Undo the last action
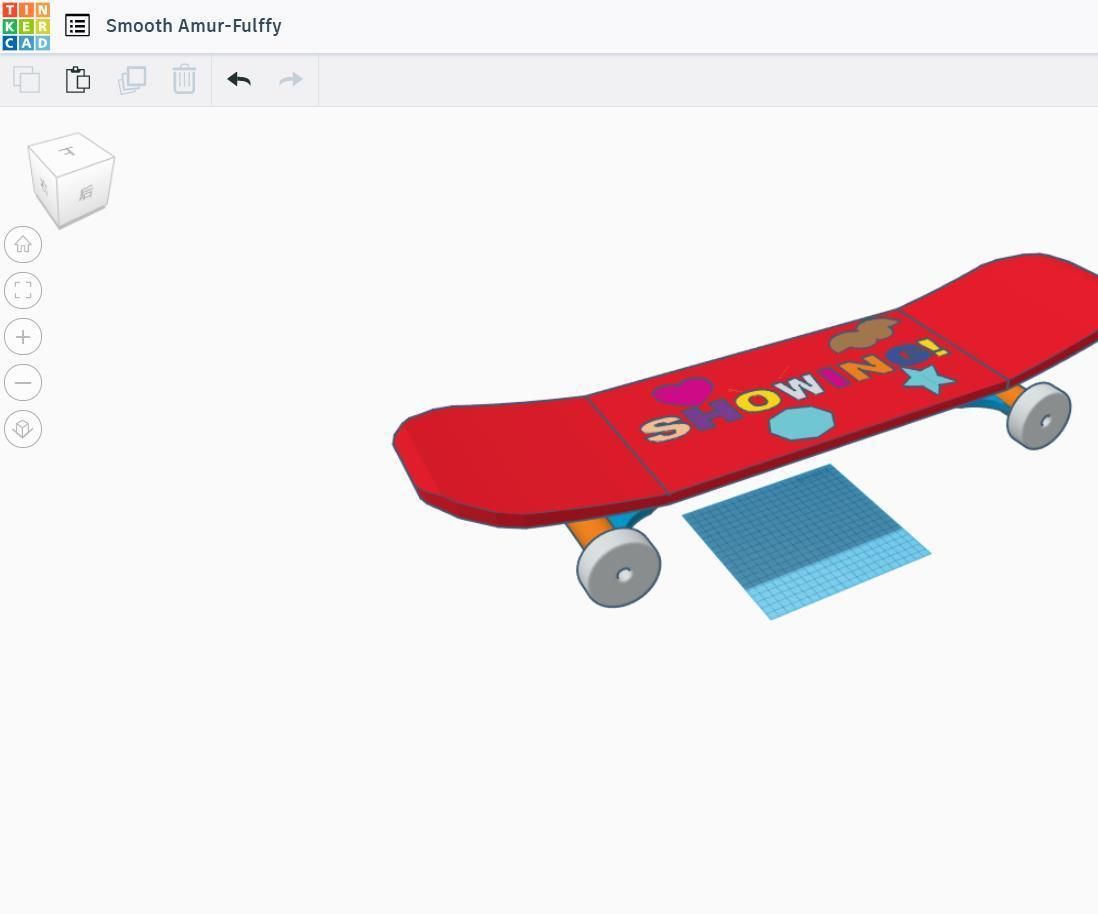 (239, 79)
